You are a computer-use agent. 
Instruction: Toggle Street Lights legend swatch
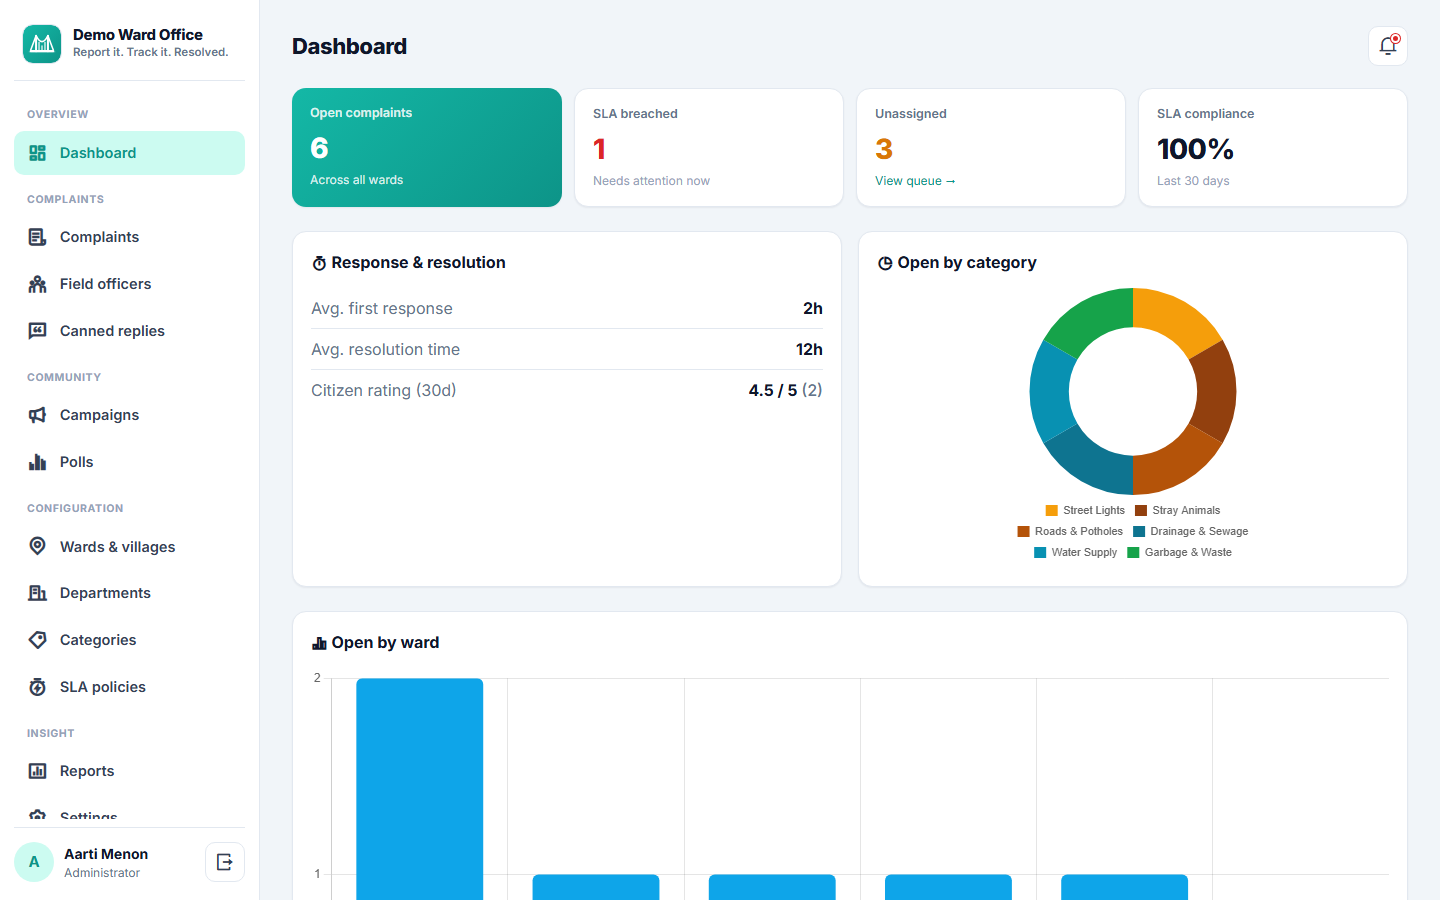[x=1051, y=510]
